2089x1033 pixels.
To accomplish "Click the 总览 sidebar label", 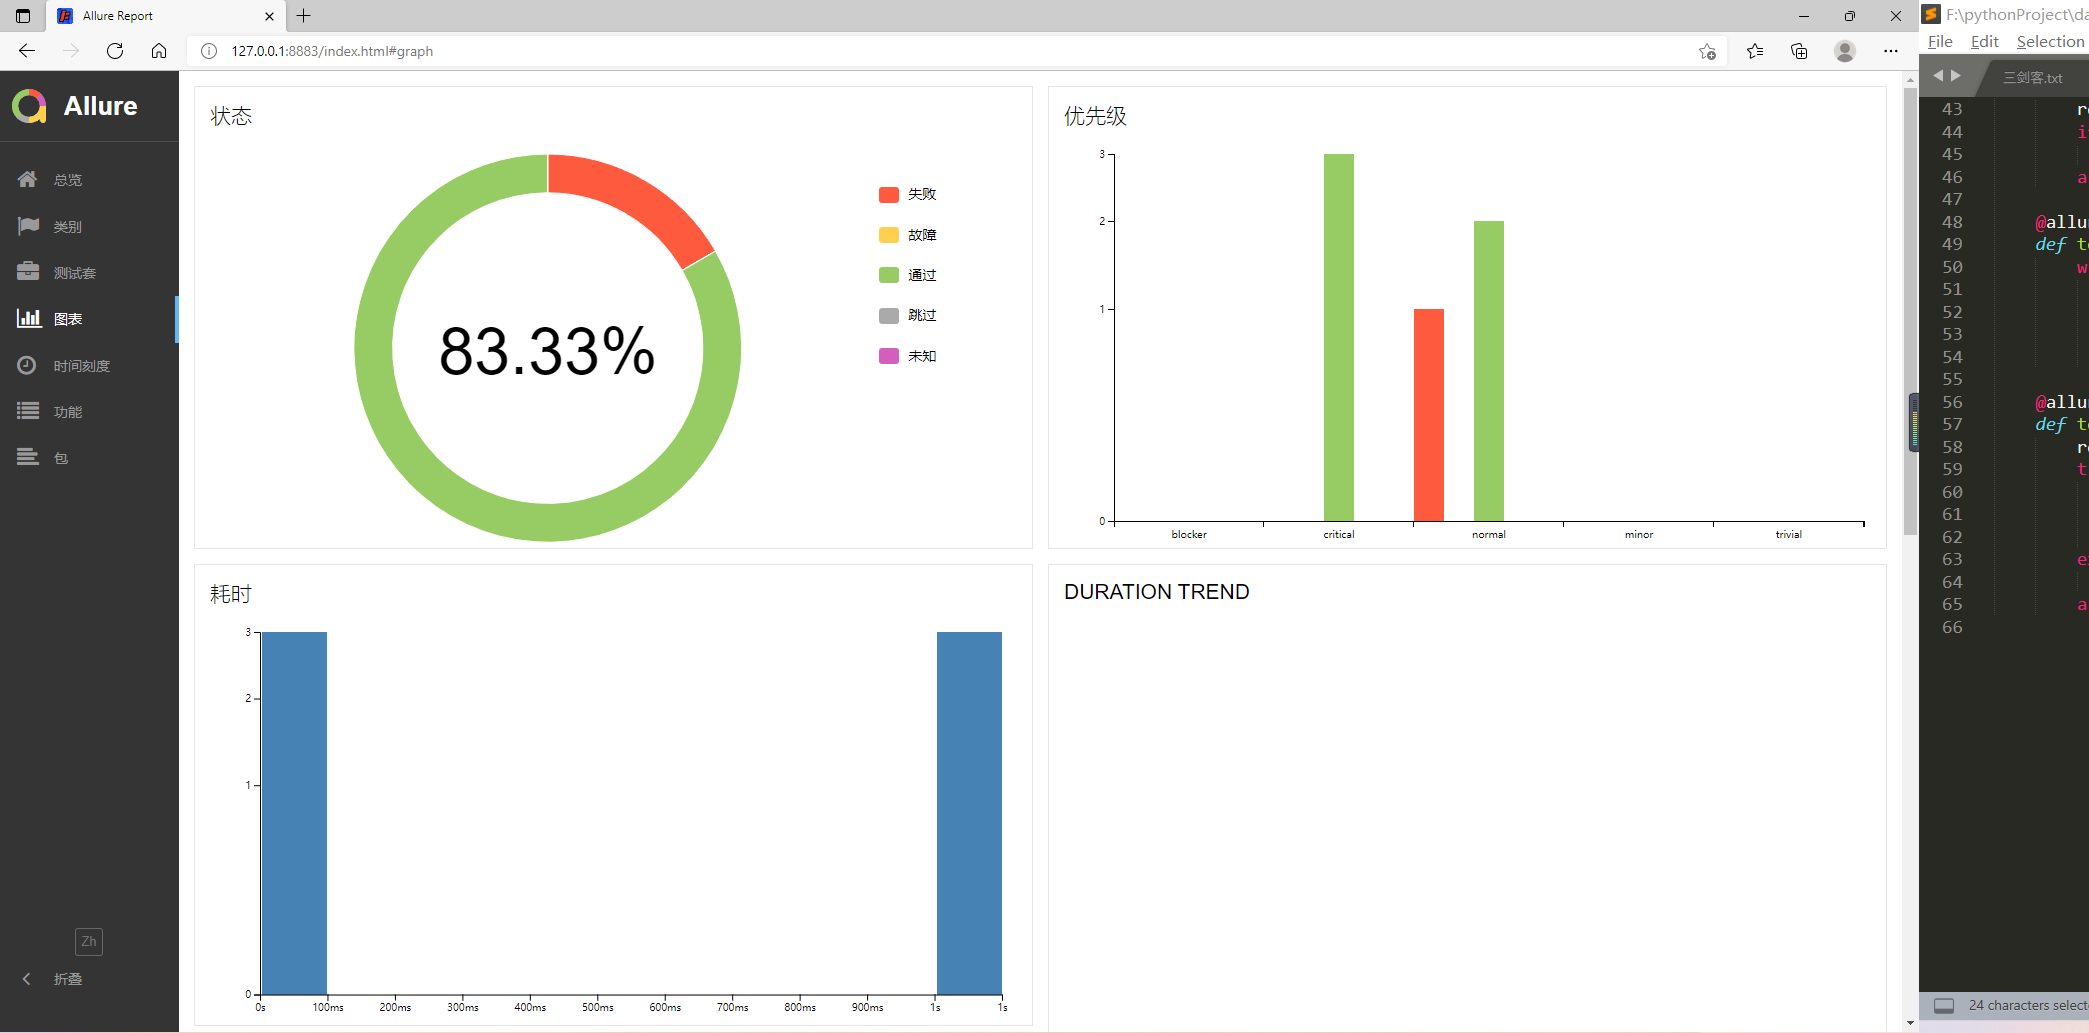I will pyautogui.click(x=68, y=180).
